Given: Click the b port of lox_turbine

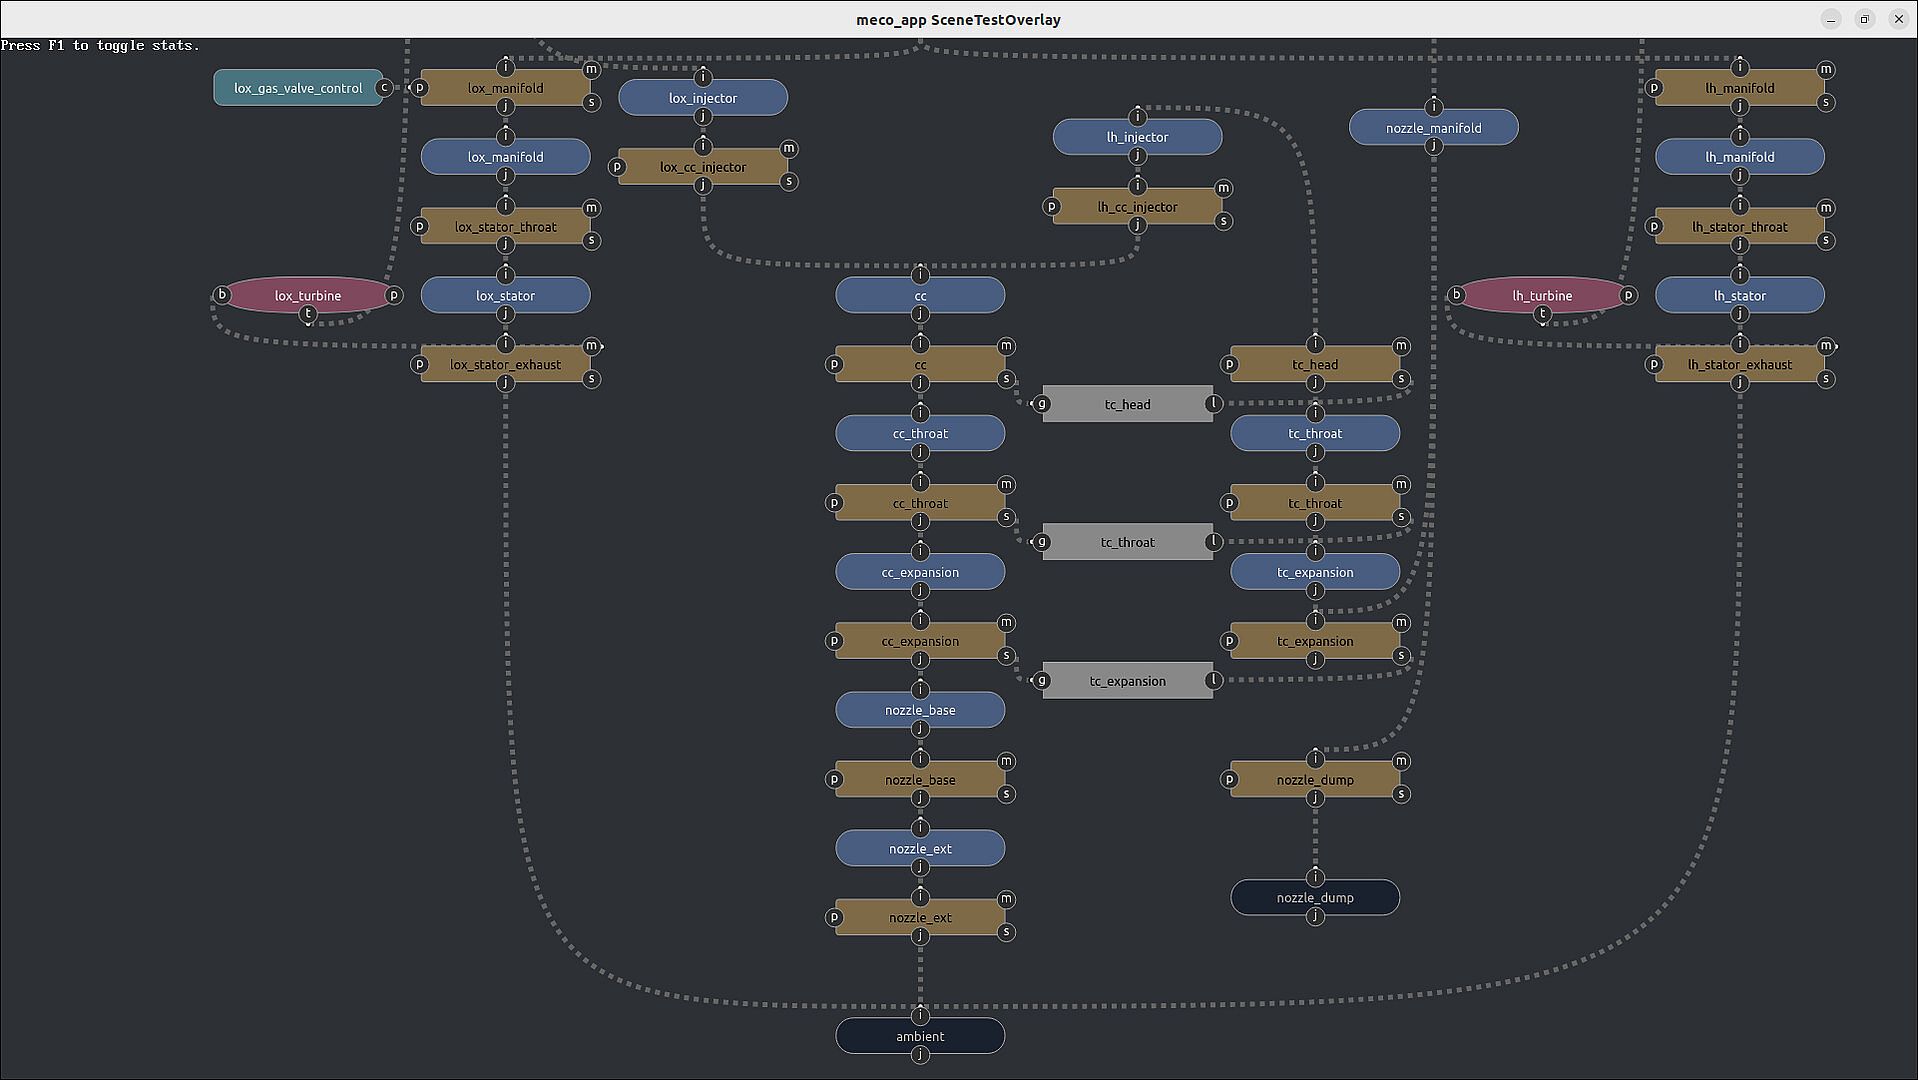Looking at the screenshot, I should point(222,295).
